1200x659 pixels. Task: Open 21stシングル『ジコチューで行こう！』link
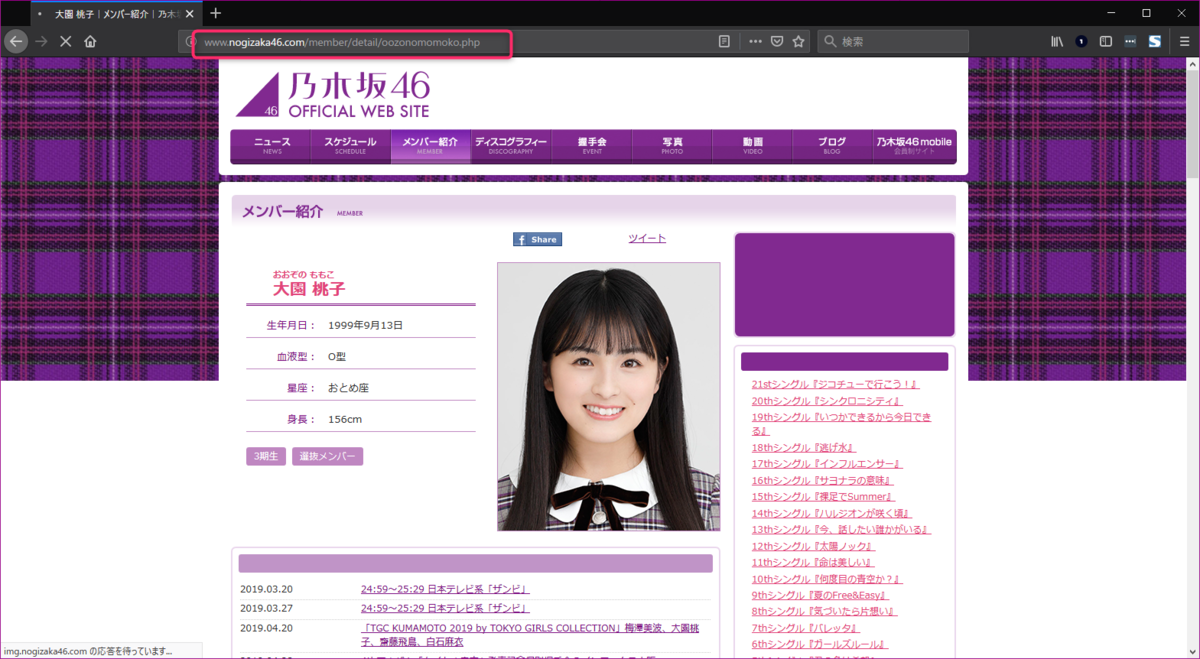click(835, 384)
